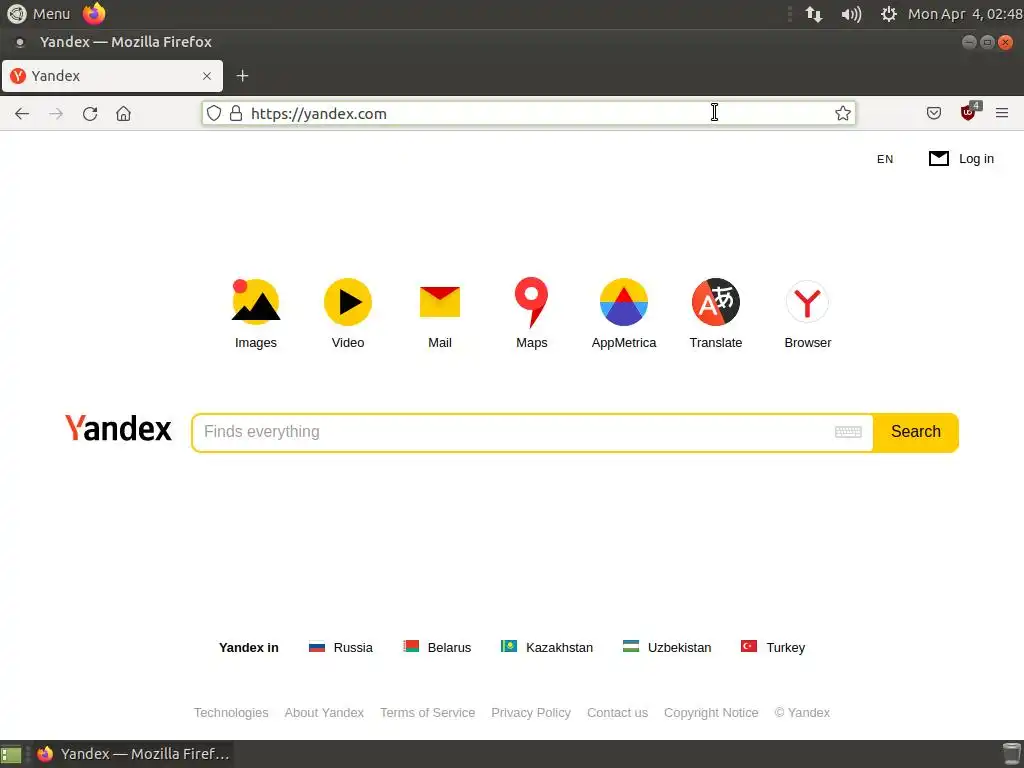The width and height of the screenshot is (1024, 768).
Task: Open the trash icon in bottom panel
Action: [1012, 754]
